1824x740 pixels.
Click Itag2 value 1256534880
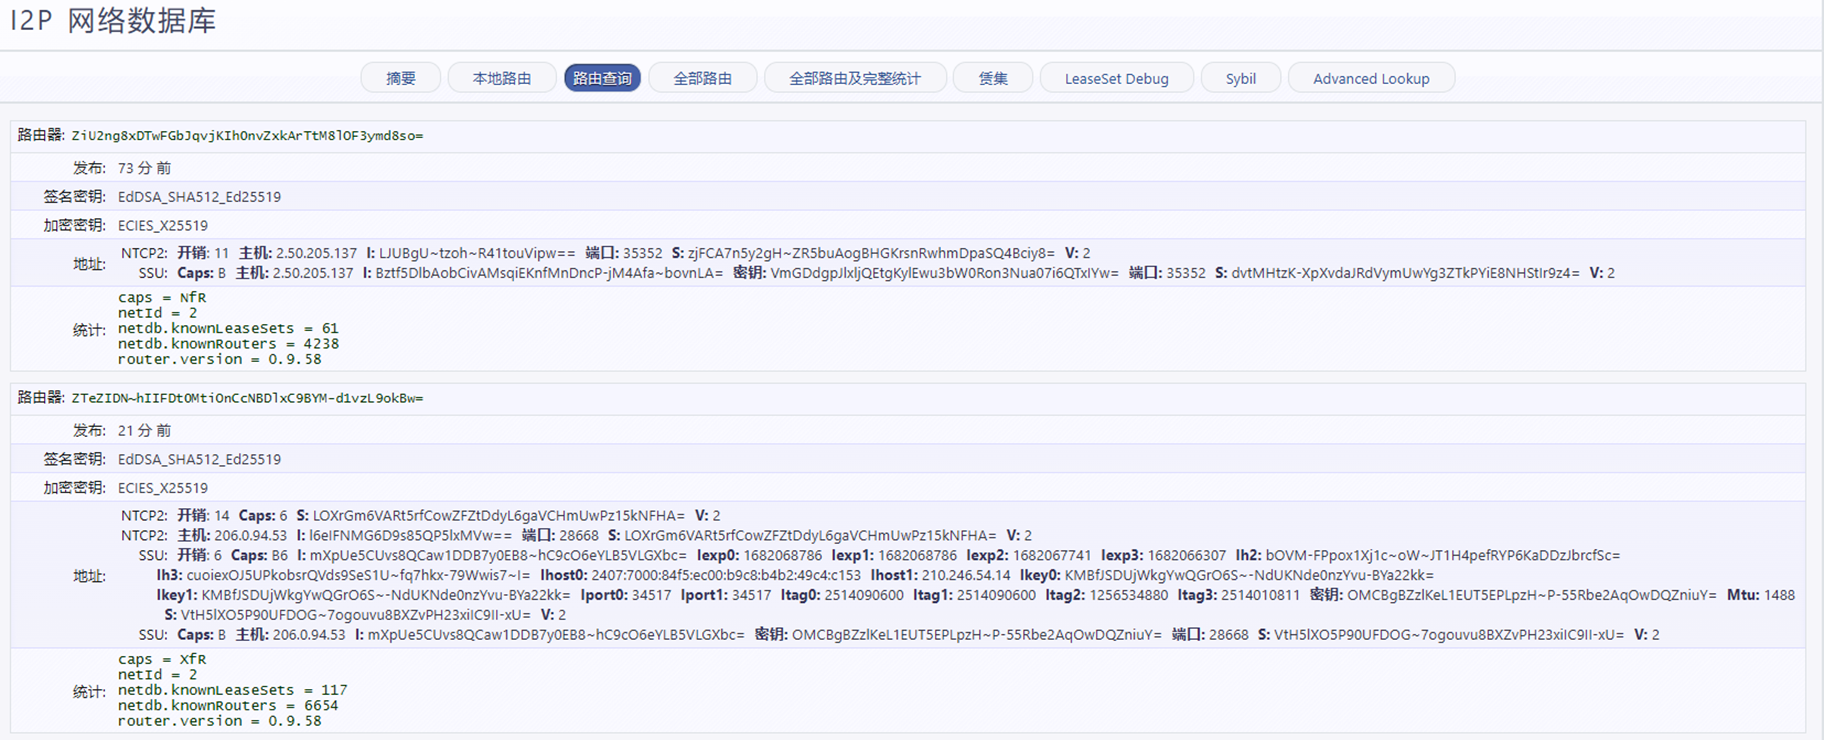coord(1127,595)
